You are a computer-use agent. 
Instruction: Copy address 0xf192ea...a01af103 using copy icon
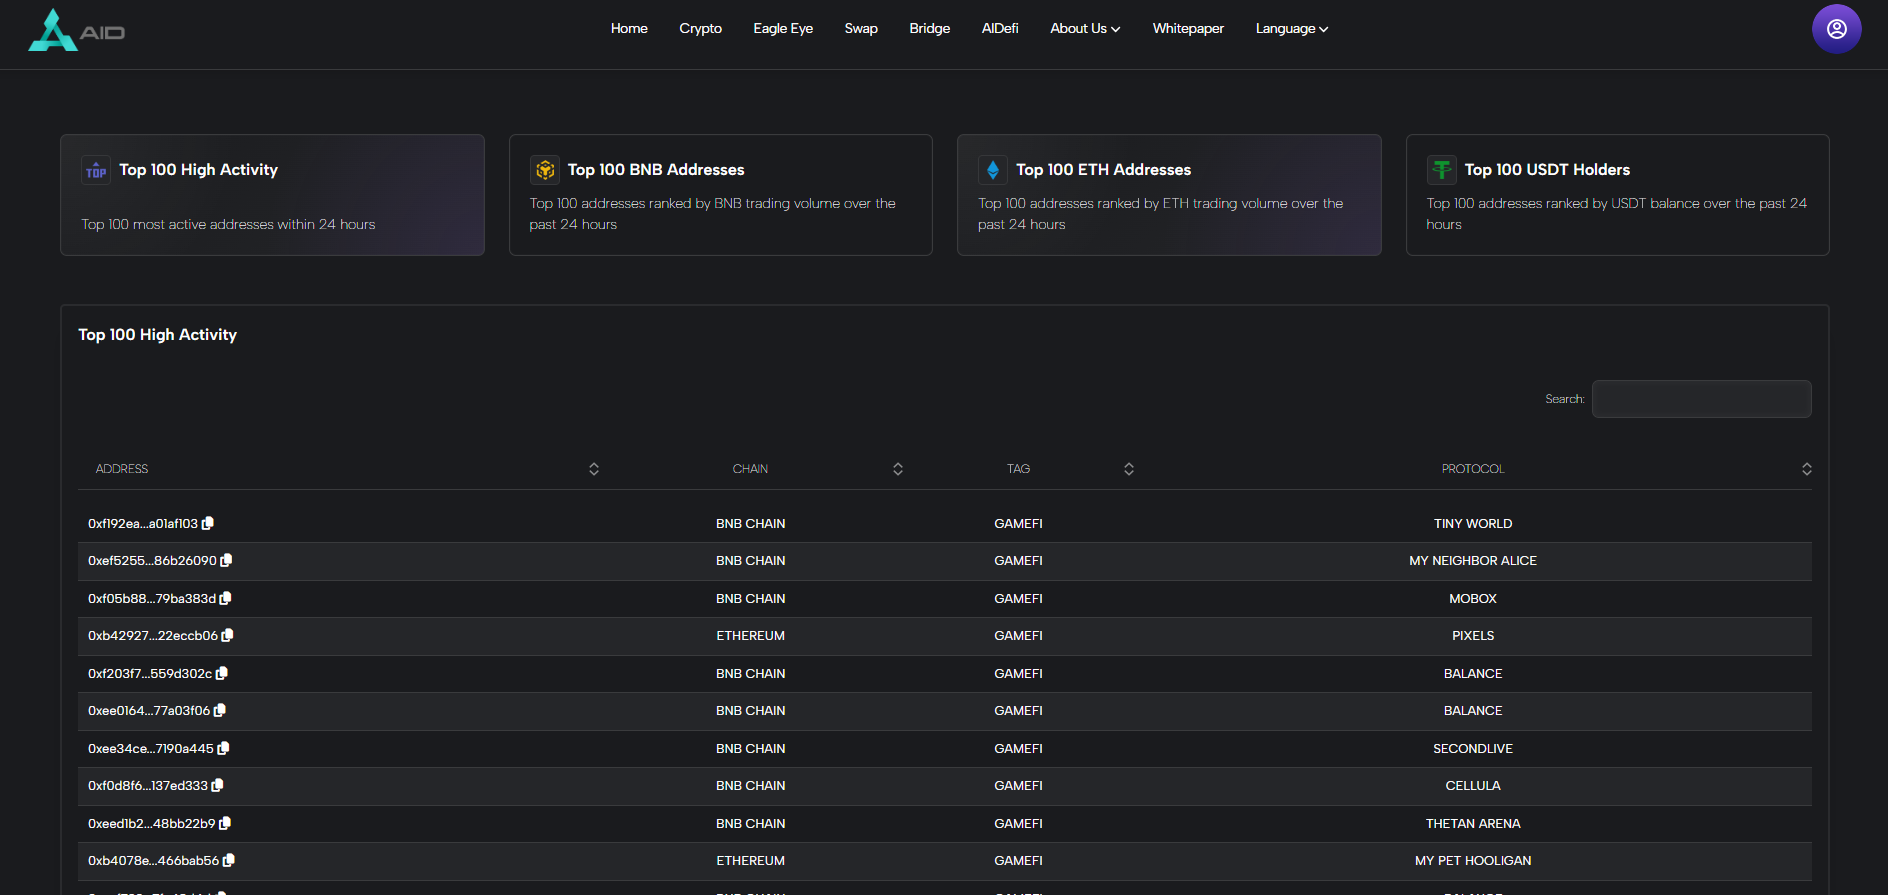coord(208,523)
